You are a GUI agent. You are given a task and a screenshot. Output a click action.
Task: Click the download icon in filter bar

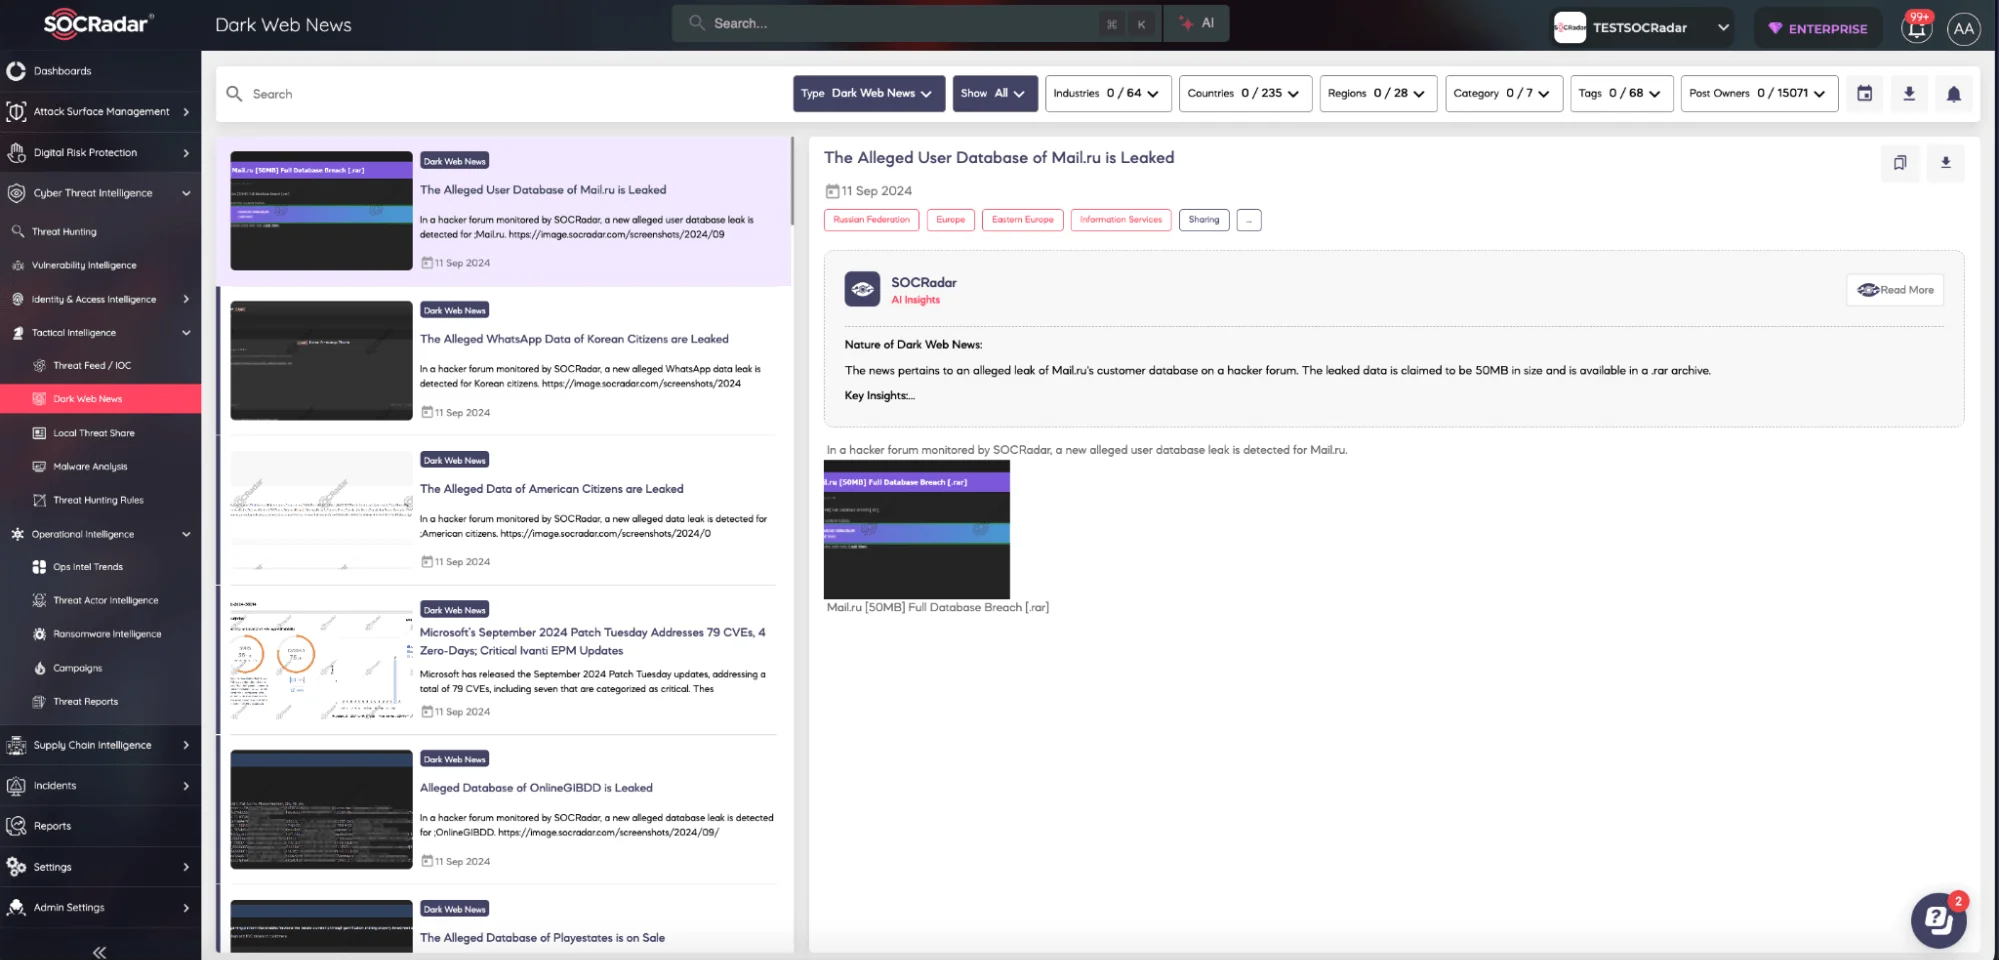coord(1909,94)
